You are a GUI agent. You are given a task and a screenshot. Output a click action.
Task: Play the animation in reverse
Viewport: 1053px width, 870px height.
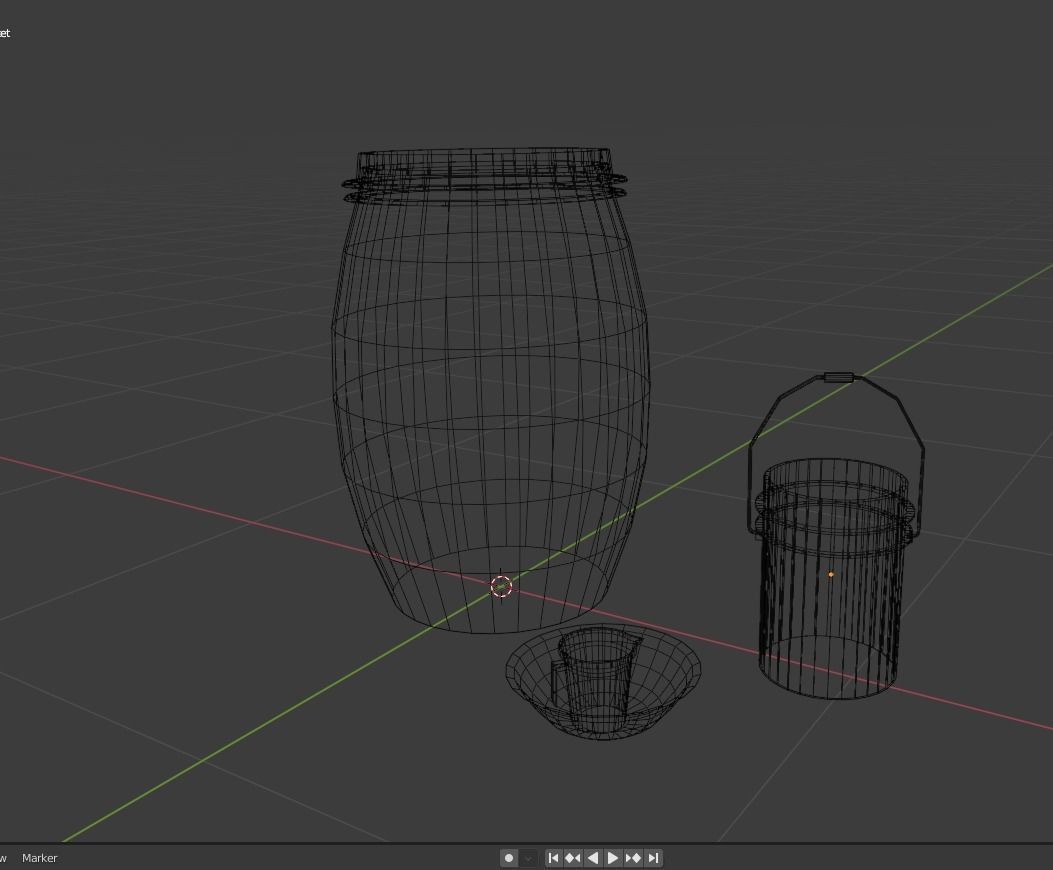point(593,858)
